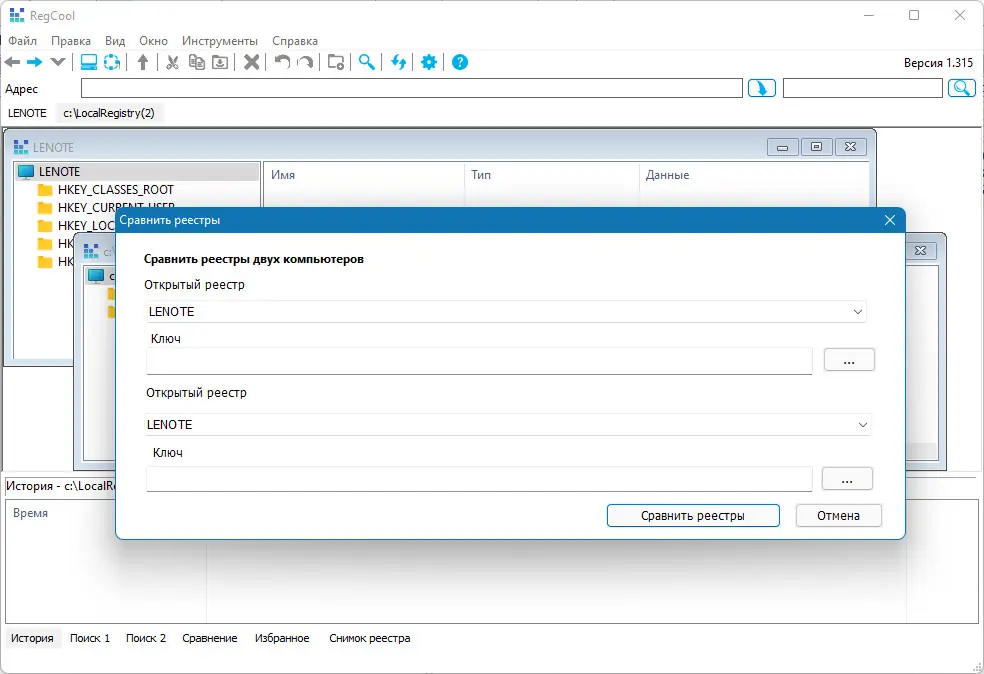Click the Сравнить реестры двух компьютеров heading
Screen dimensions: 984x674
pos(254,259)
